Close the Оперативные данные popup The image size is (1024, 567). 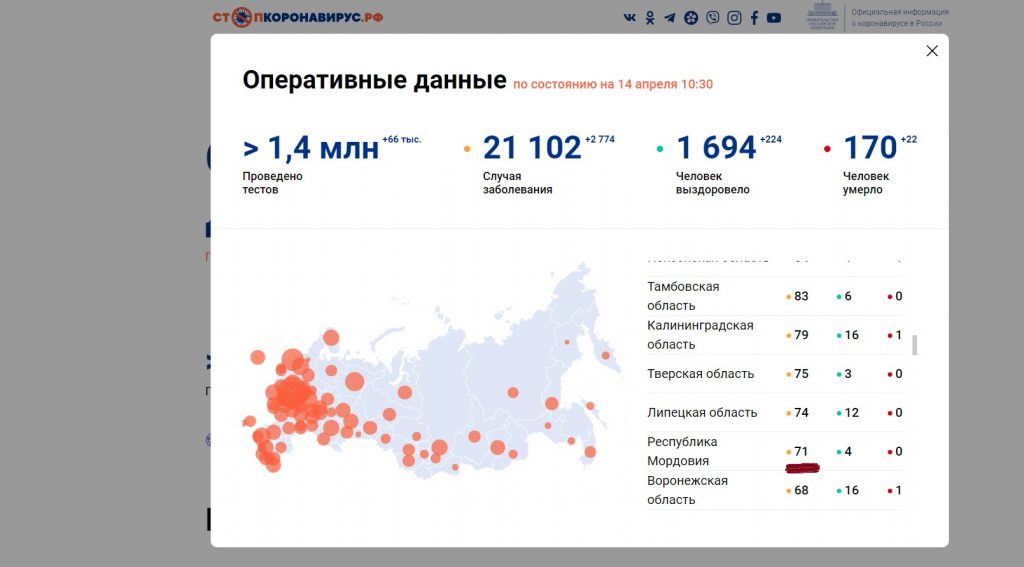click(932, 51)
